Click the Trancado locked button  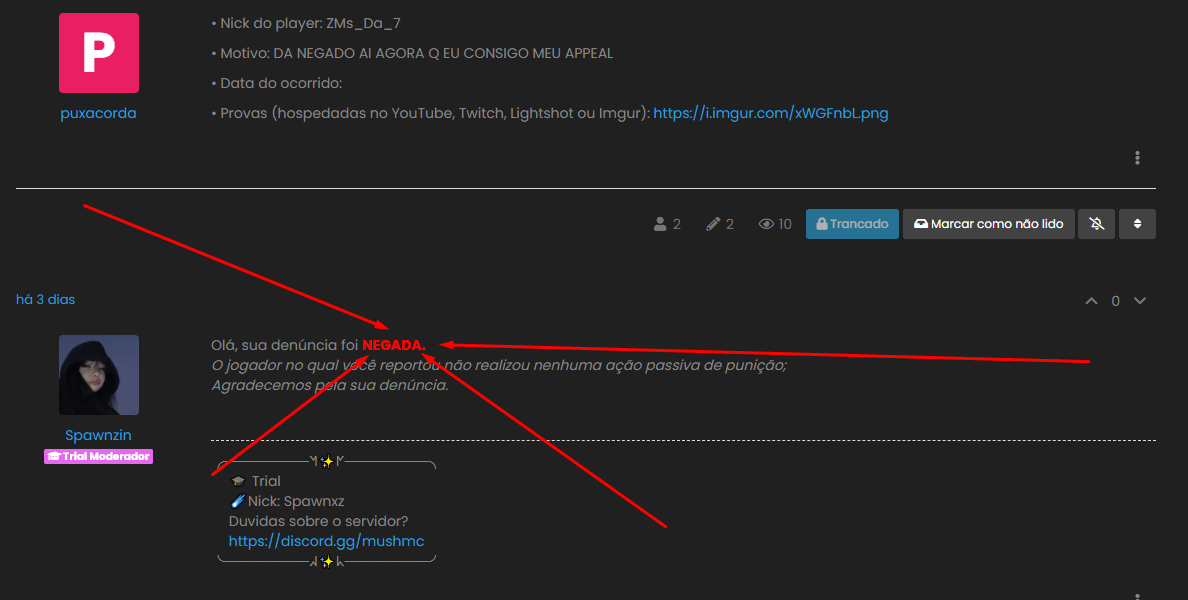coord(852,223)
